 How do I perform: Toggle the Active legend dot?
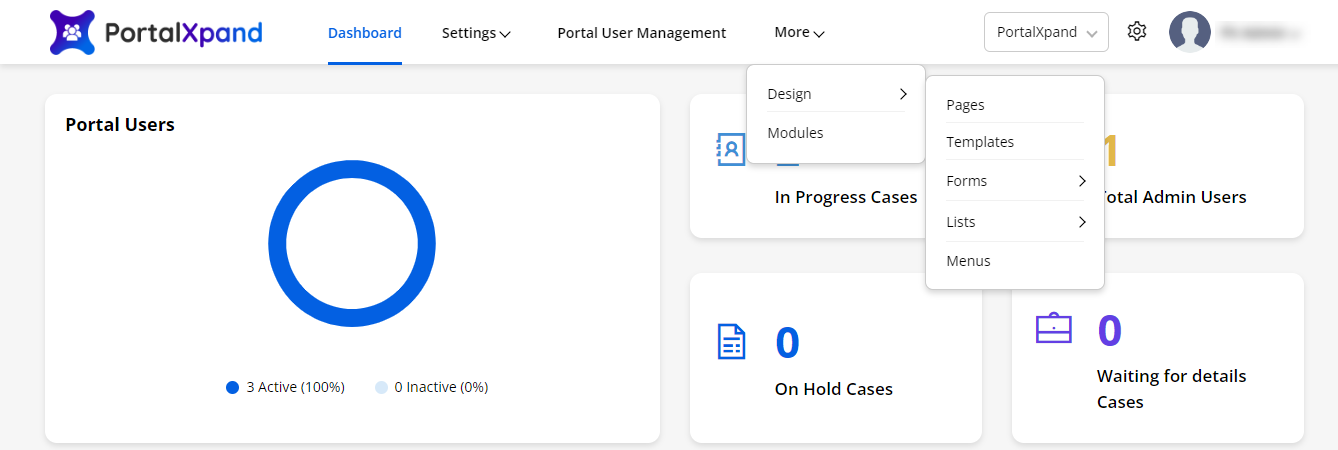(x=233, y=387)
